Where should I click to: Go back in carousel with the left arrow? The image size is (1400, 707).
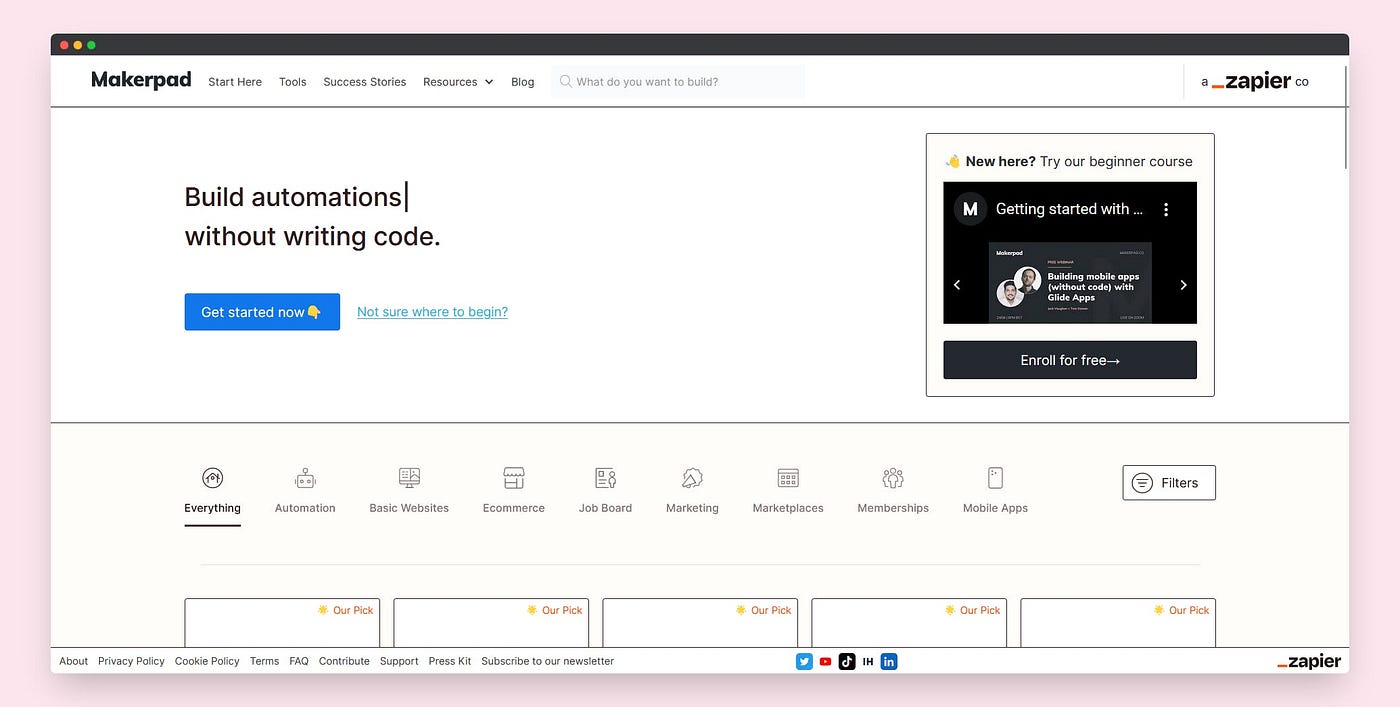coord(957,285)
